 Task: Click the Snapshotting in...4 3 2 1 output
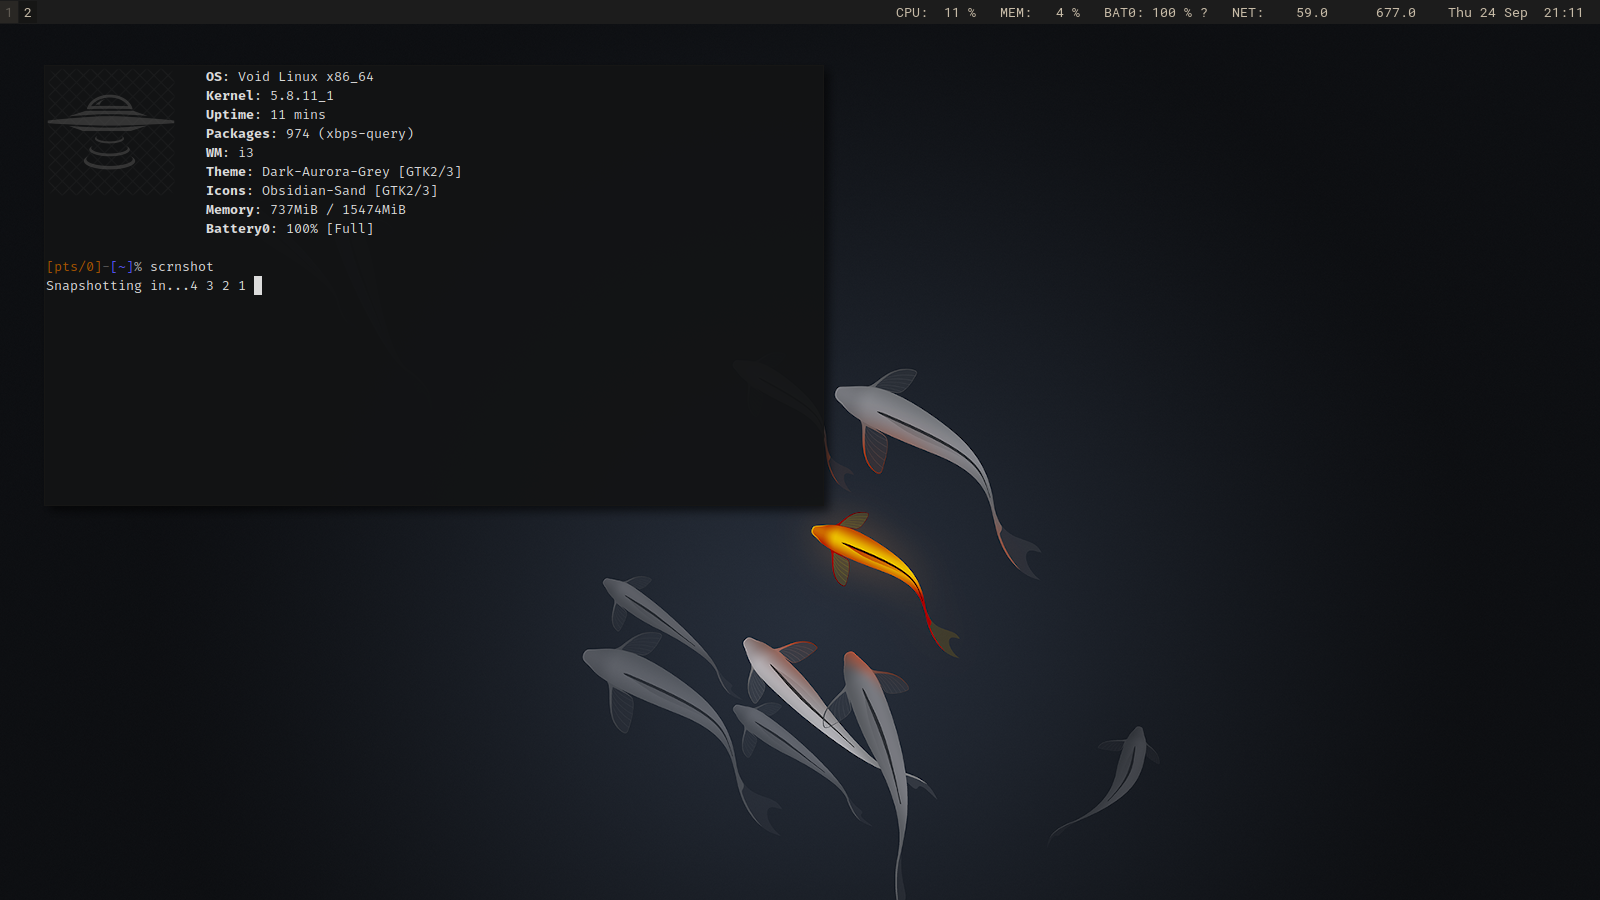point(145,286)
